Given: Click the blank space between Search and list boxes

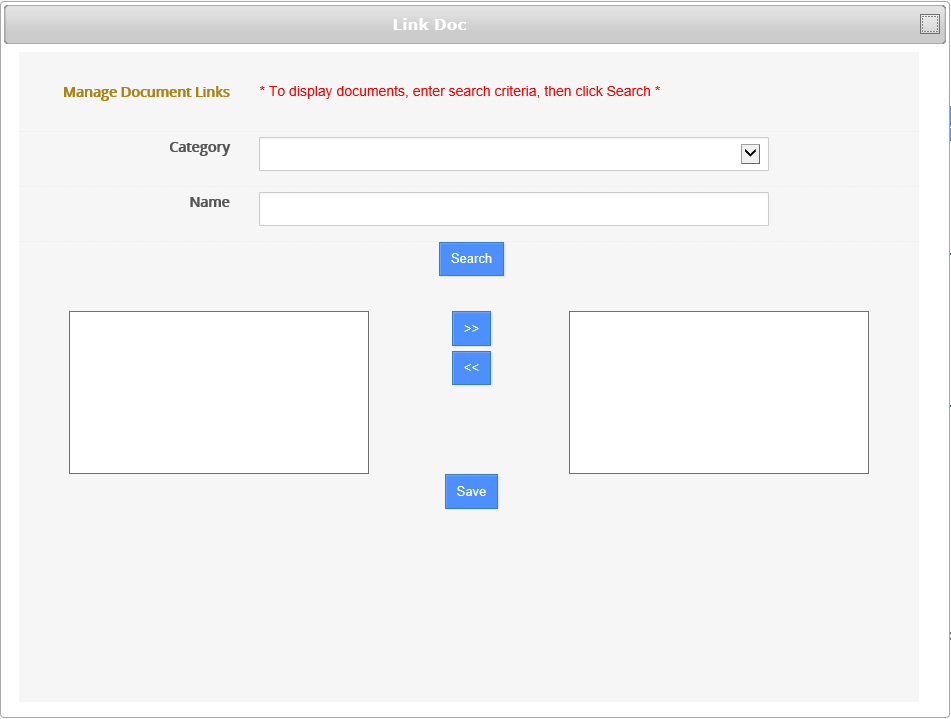Looking at the screenshot, I should [471, 293].
